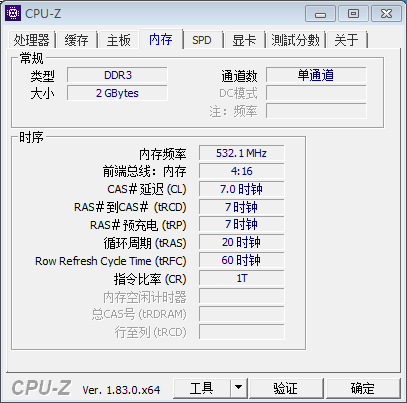Click the 大小 label
Image resolution: width=407 pixels, height=403 pixels.
[42, 94]
